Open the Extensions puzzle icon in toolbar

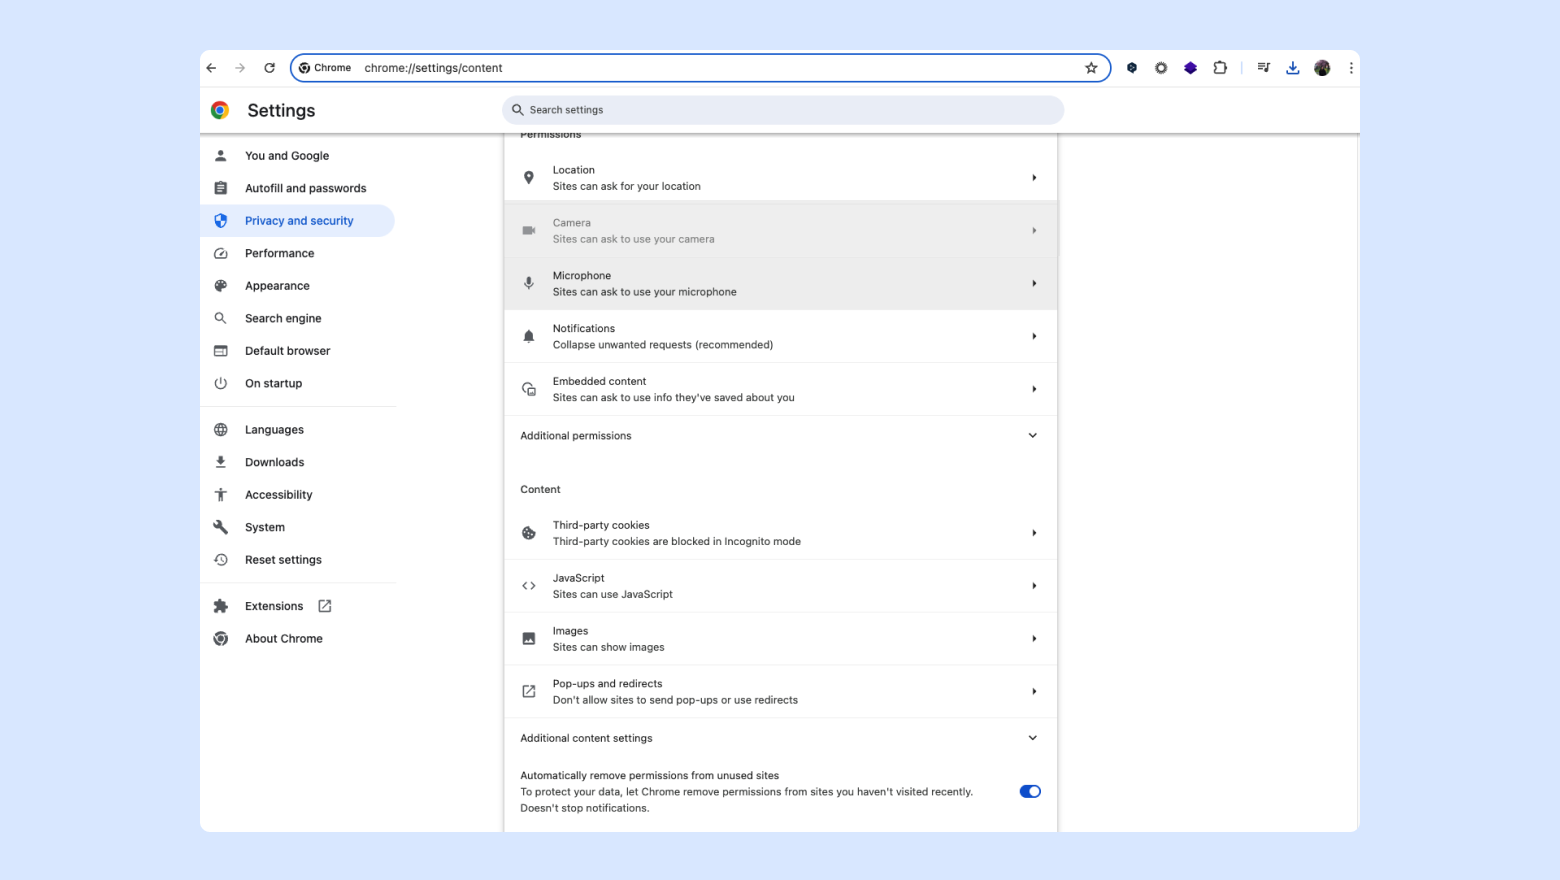coord(1220,68)
